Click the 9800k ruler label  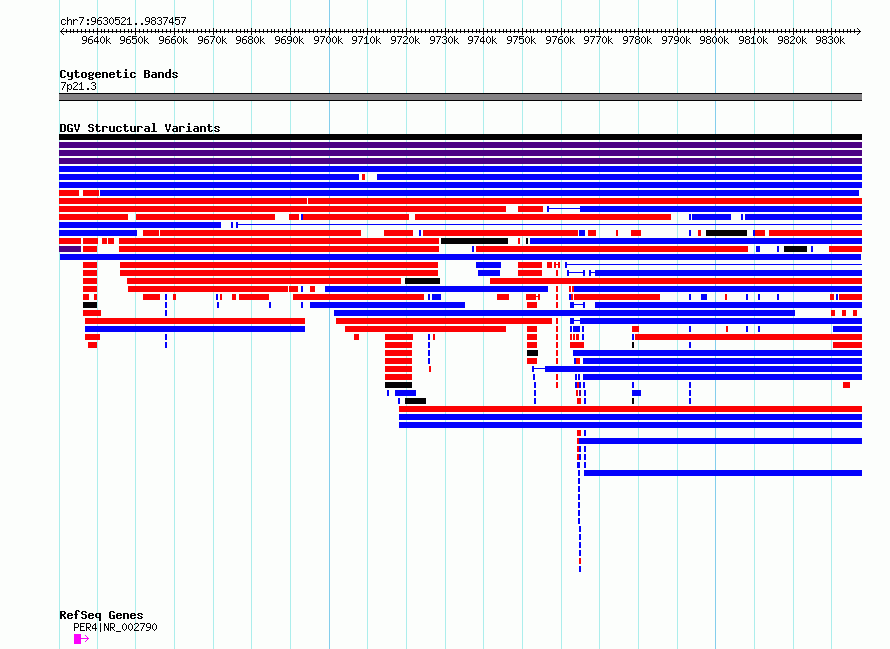tap(714, 40)
